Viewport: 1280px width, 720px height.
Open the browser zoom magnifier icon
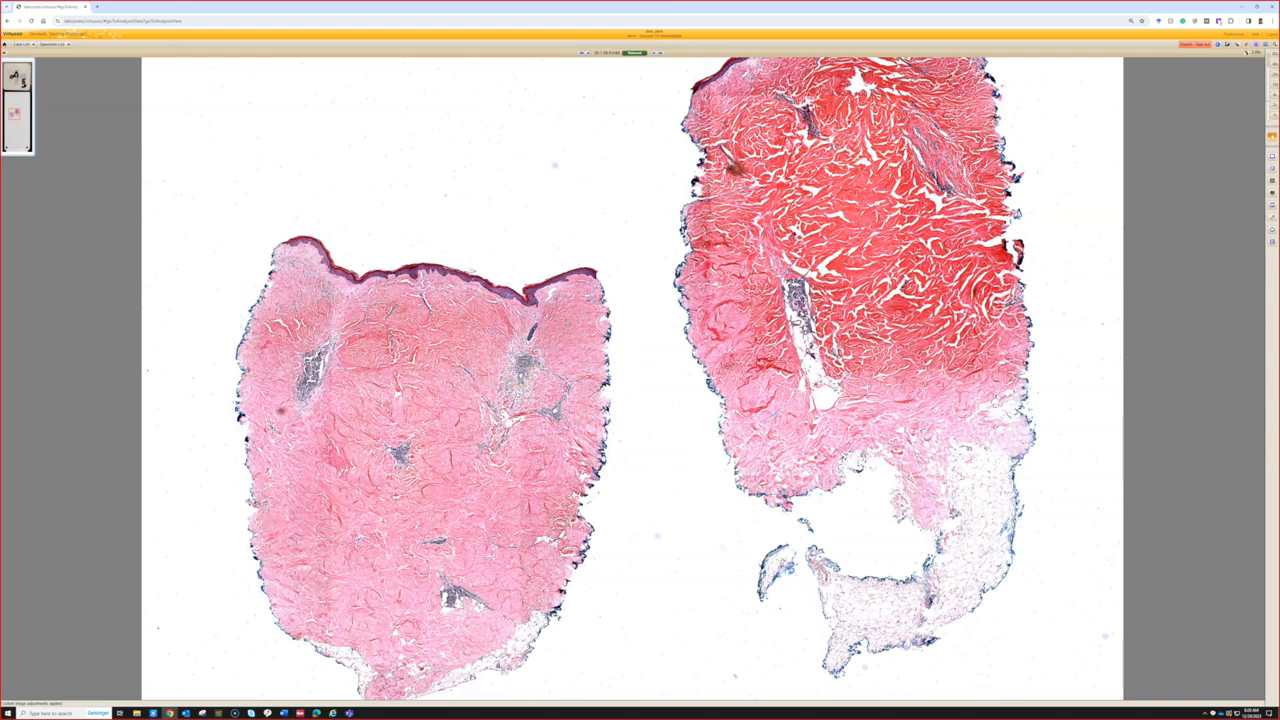coord(1131,21)
